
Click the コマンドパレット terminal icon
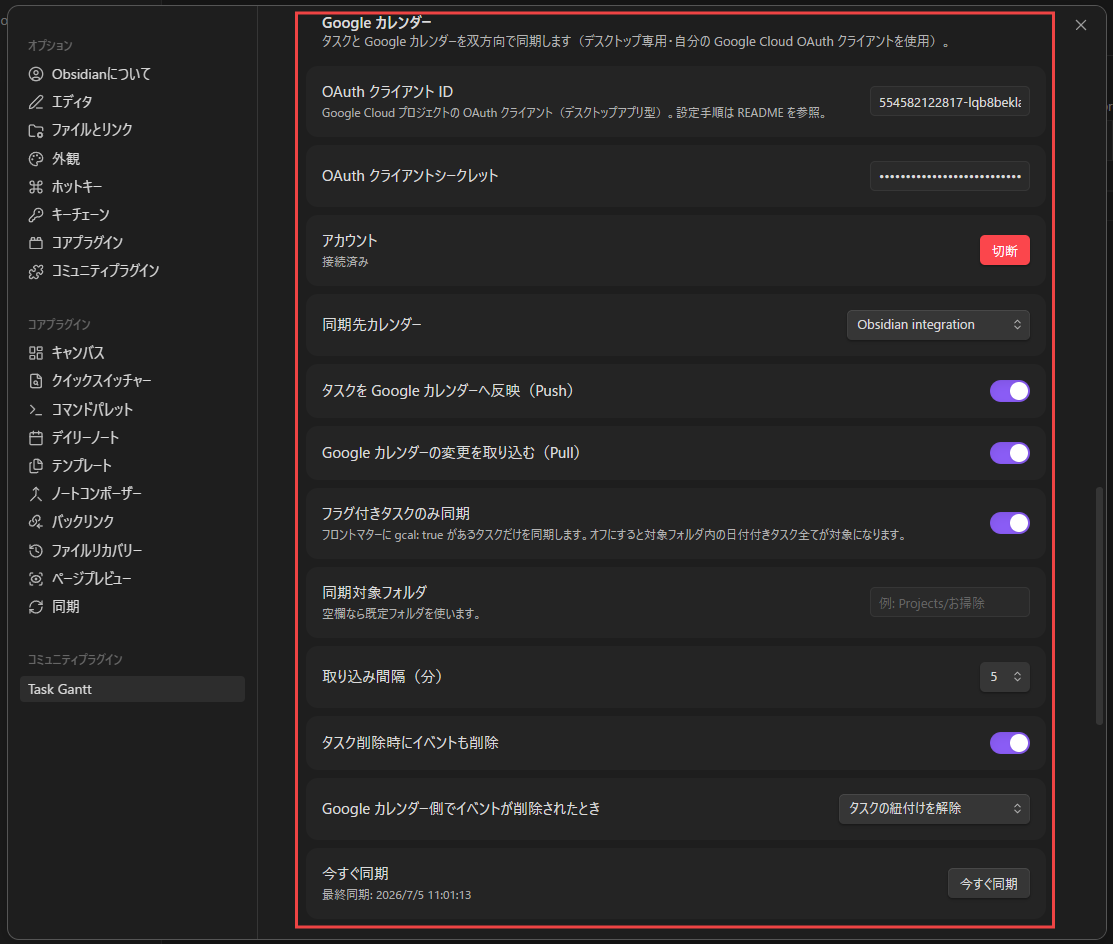[x=35, y=410]
